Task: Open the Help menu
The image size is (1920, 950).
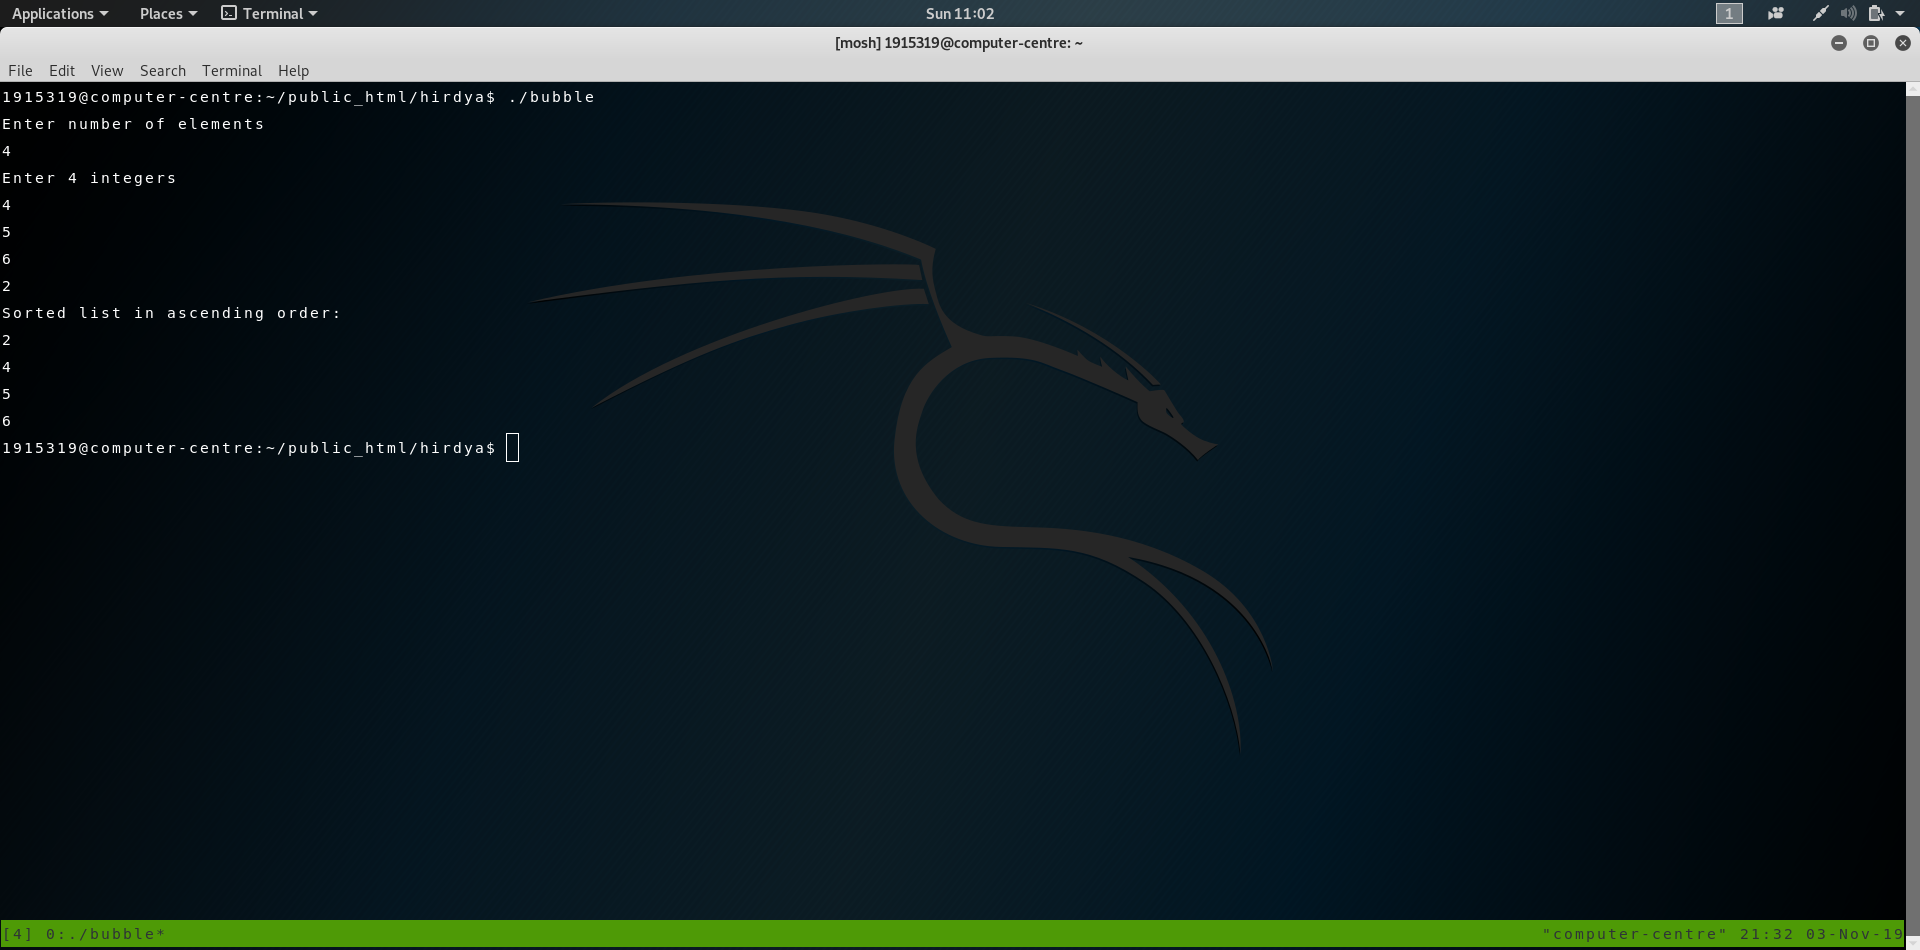Action: click(293, 70)
